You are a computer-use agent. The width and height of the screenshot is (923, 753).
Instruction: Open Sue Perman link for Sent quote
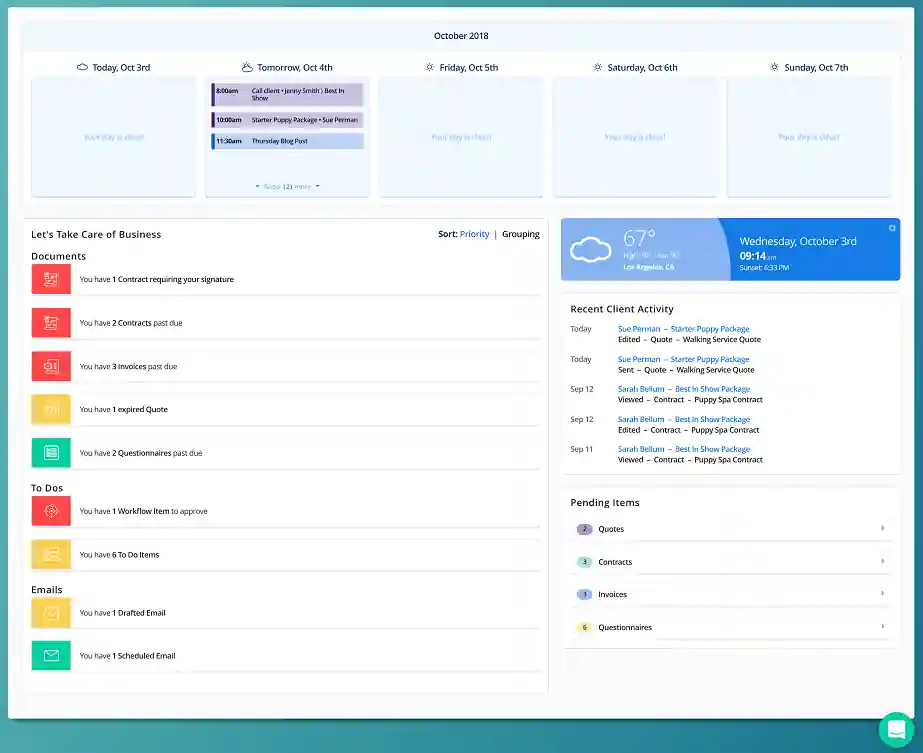click(x=683, y=359)
